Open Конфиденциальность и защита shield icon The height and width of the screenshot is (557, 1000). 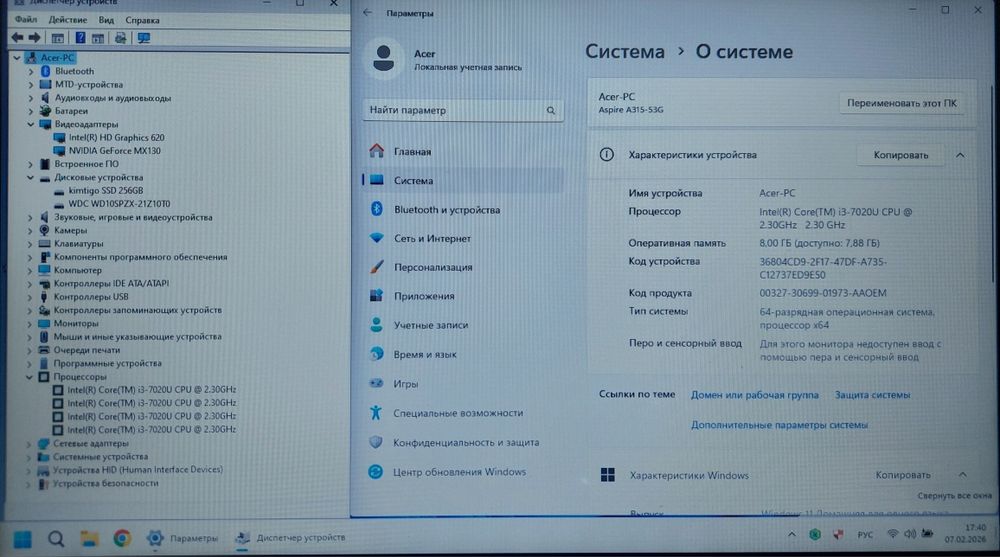[x=376, y=442]
